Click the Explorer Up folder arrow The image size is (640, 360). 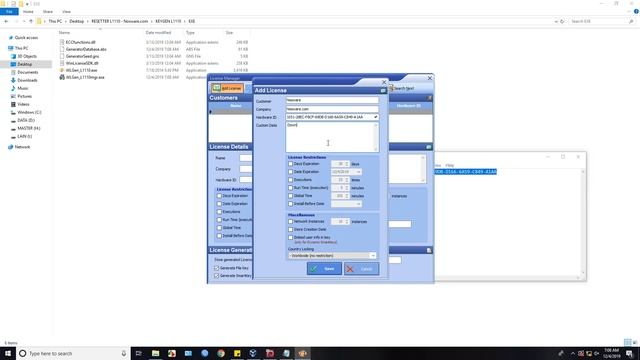coord(31,21)
